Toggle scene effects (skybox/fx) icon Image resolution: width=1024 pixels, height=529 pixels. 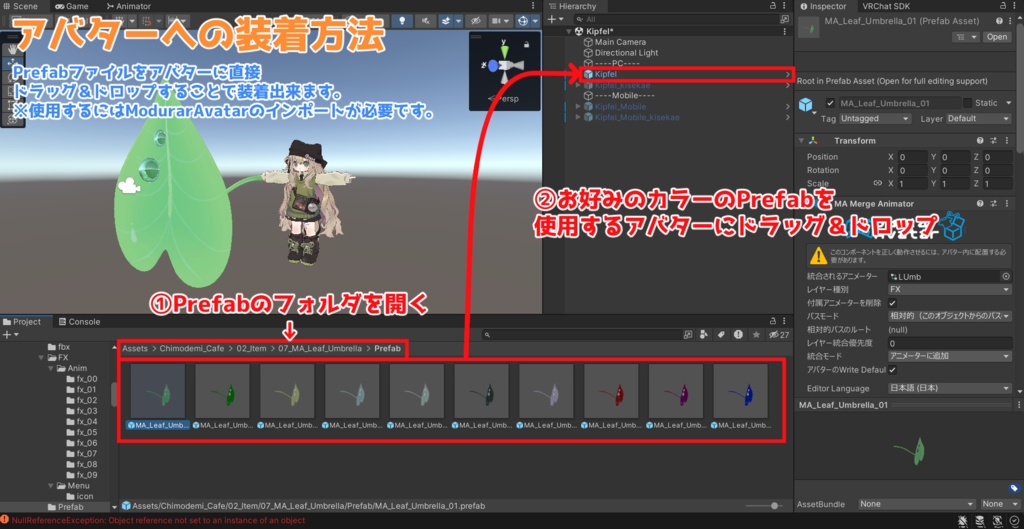pyautogui.click(x=445, y=21)
